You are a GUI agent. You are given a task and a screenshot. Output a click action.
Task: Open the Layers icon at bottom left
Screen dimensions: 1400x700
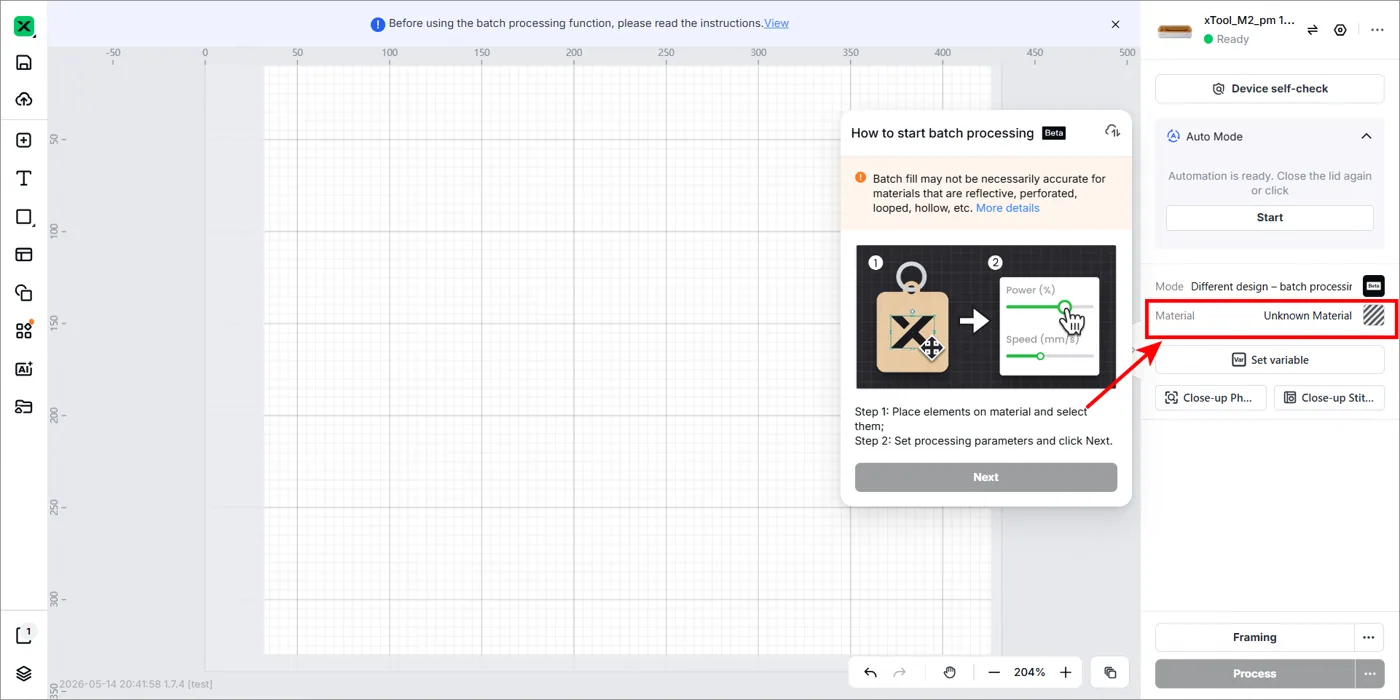24,673
